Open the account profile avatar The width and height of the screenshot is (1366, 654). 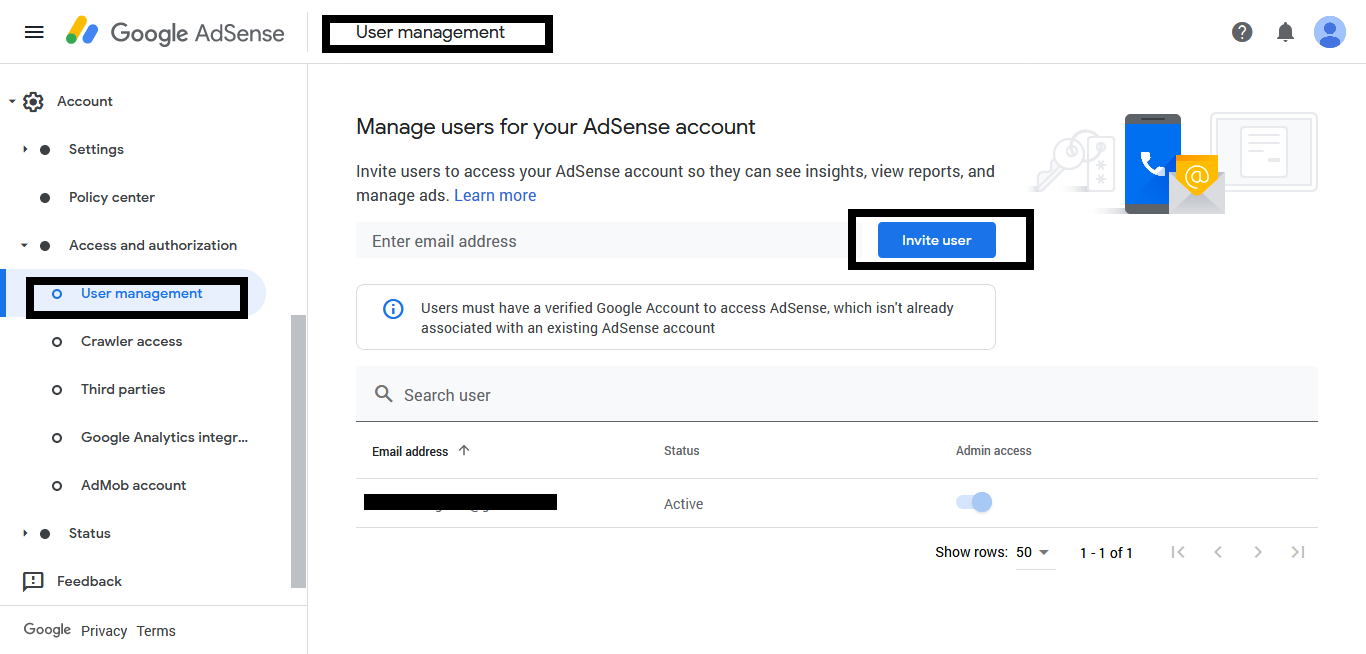(1329, 32)
